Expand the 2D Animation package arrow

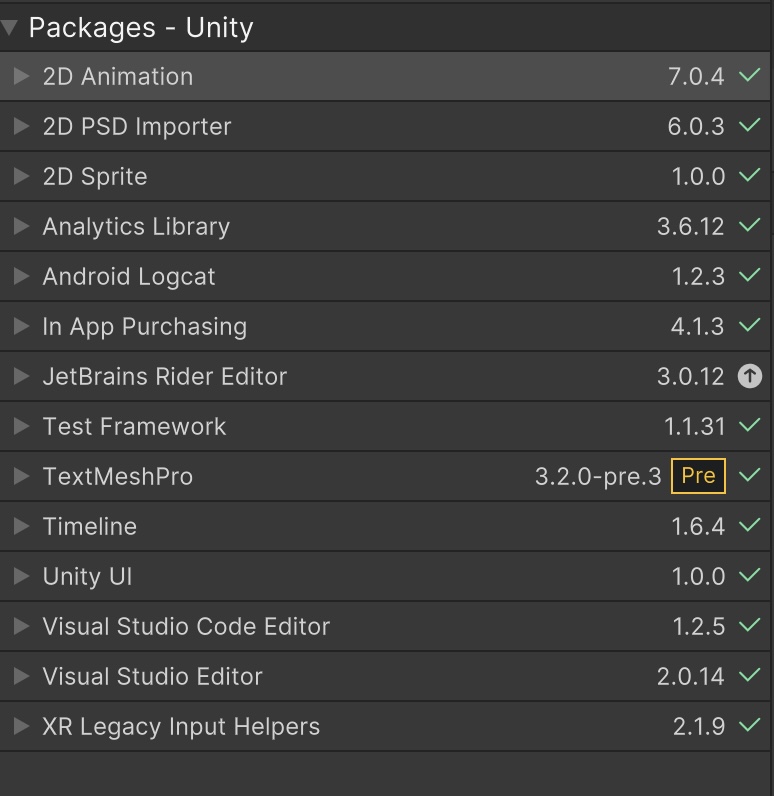point(21,76)
